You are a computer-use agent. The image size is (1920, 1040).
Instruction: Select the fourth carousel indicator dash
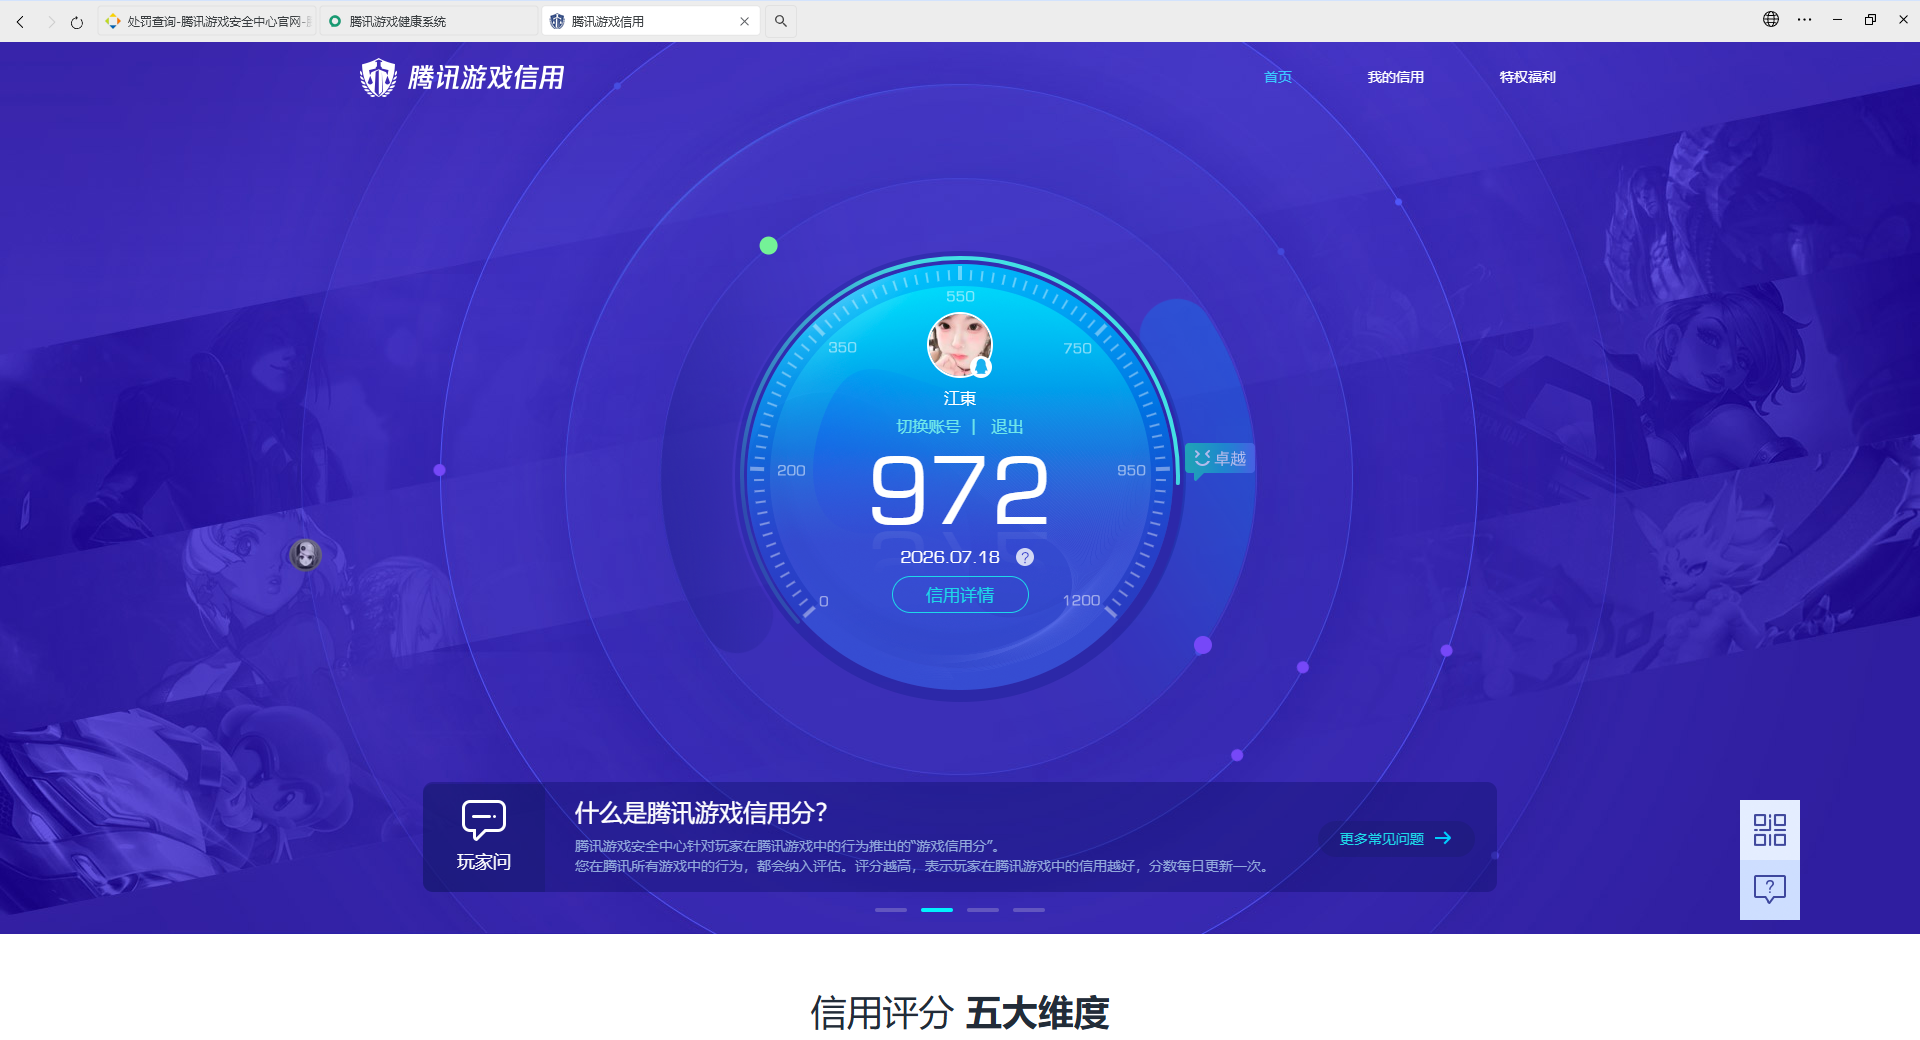(1029, 910)
